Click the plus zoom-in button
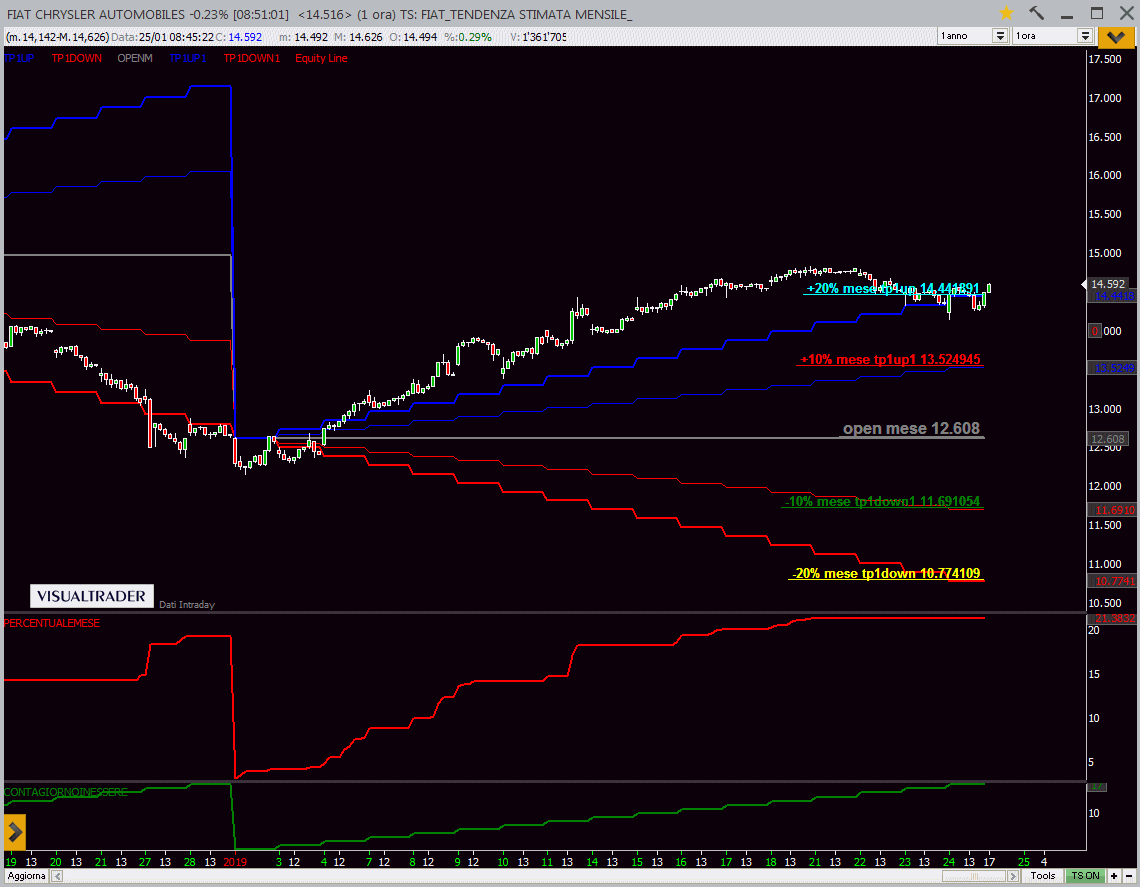This screenshot has height=887, width=1140. tap(1114, 876)
